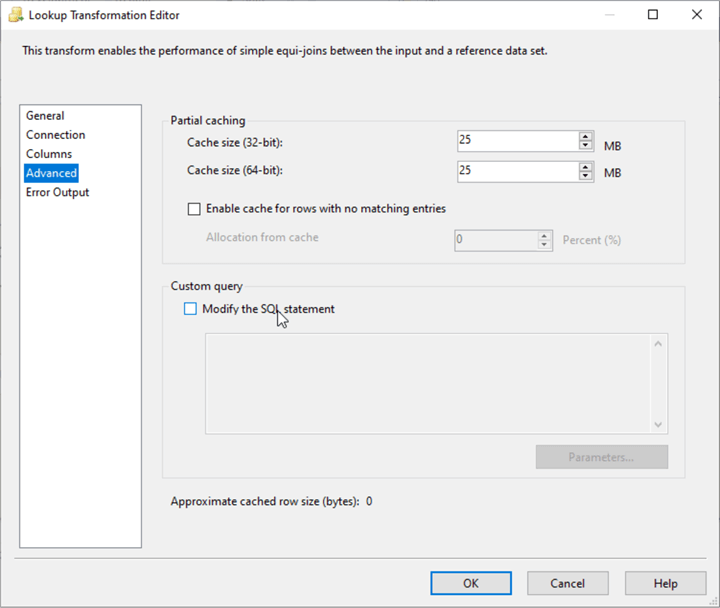Click in the 64-bit cache size field
720x608 pixels.
pos(516,171)
